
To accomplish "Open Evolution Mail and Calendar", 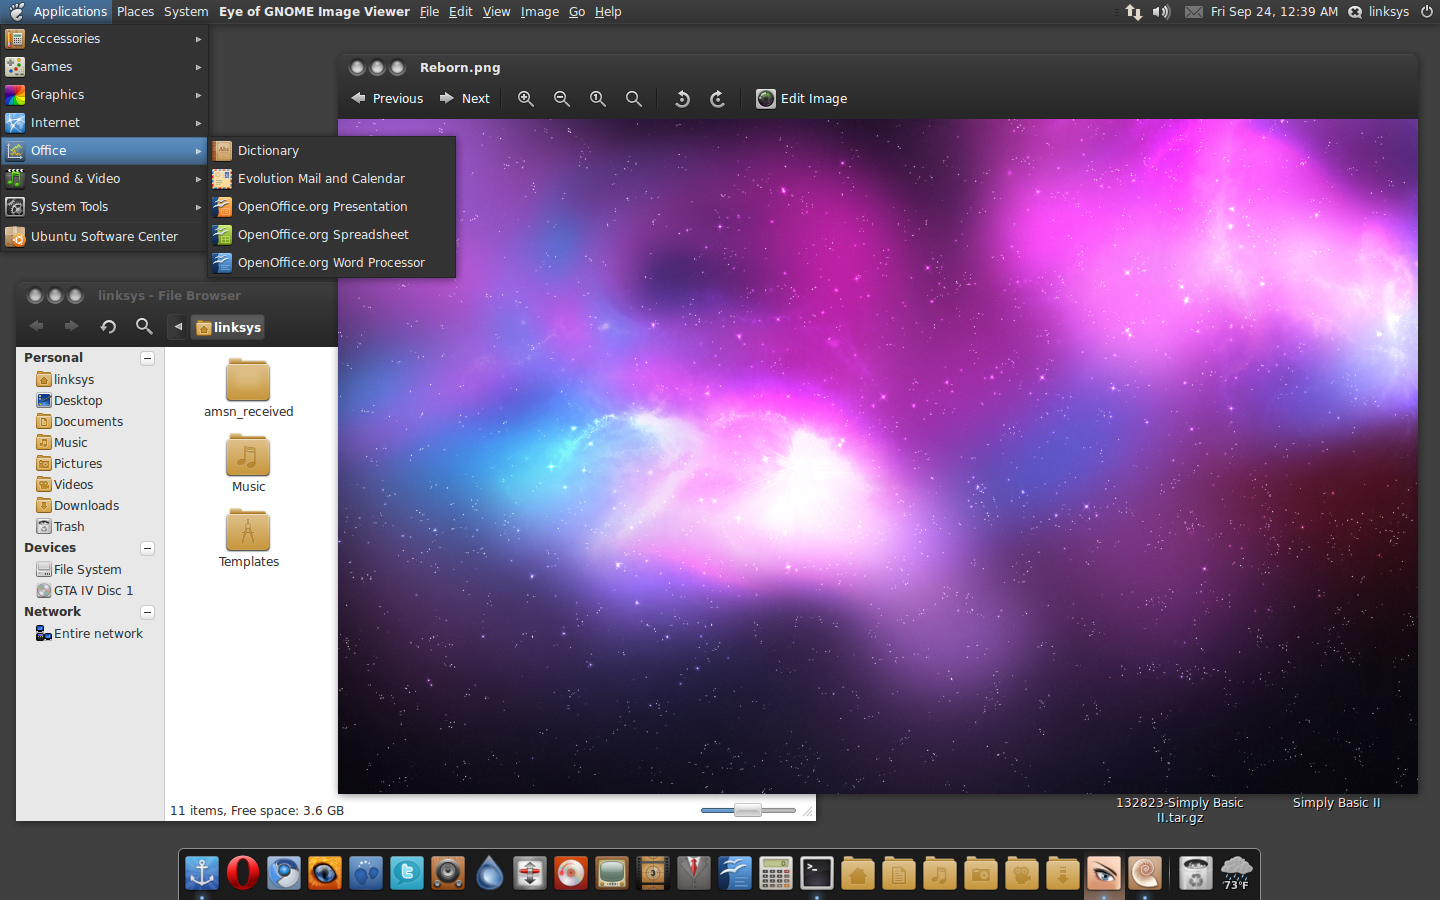I will pyautogui.click(x=332, y=178).
